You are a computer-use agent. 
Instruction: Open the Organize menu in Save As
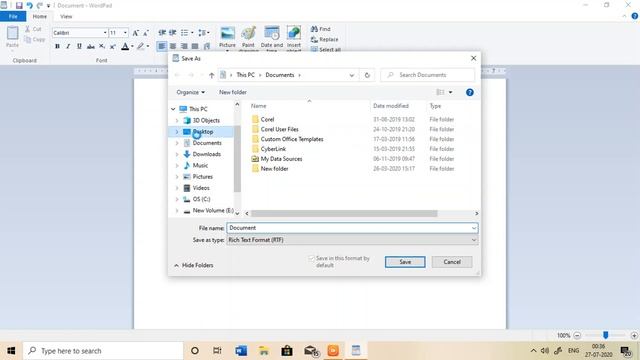pyautogui.click(x=191, y=92)
